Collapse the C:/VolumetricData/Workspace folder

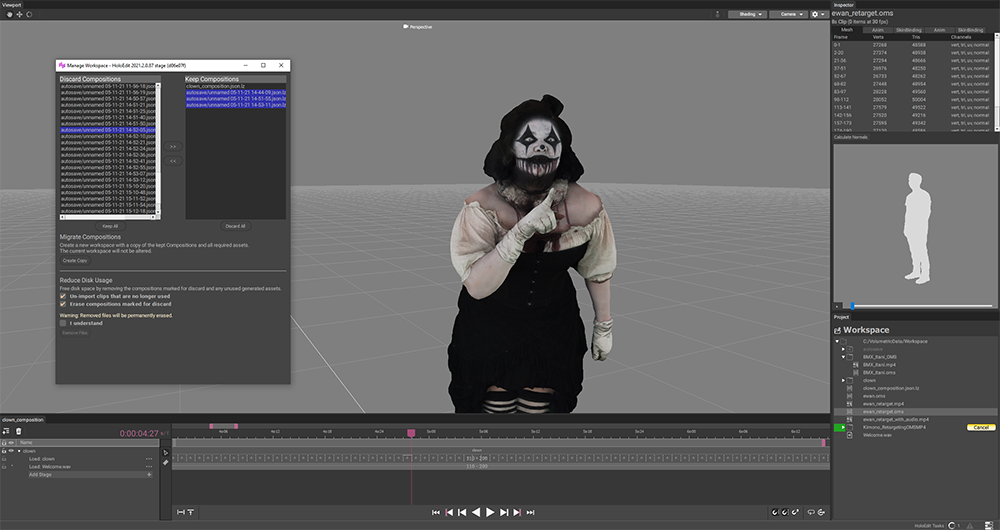click(837, 341)
